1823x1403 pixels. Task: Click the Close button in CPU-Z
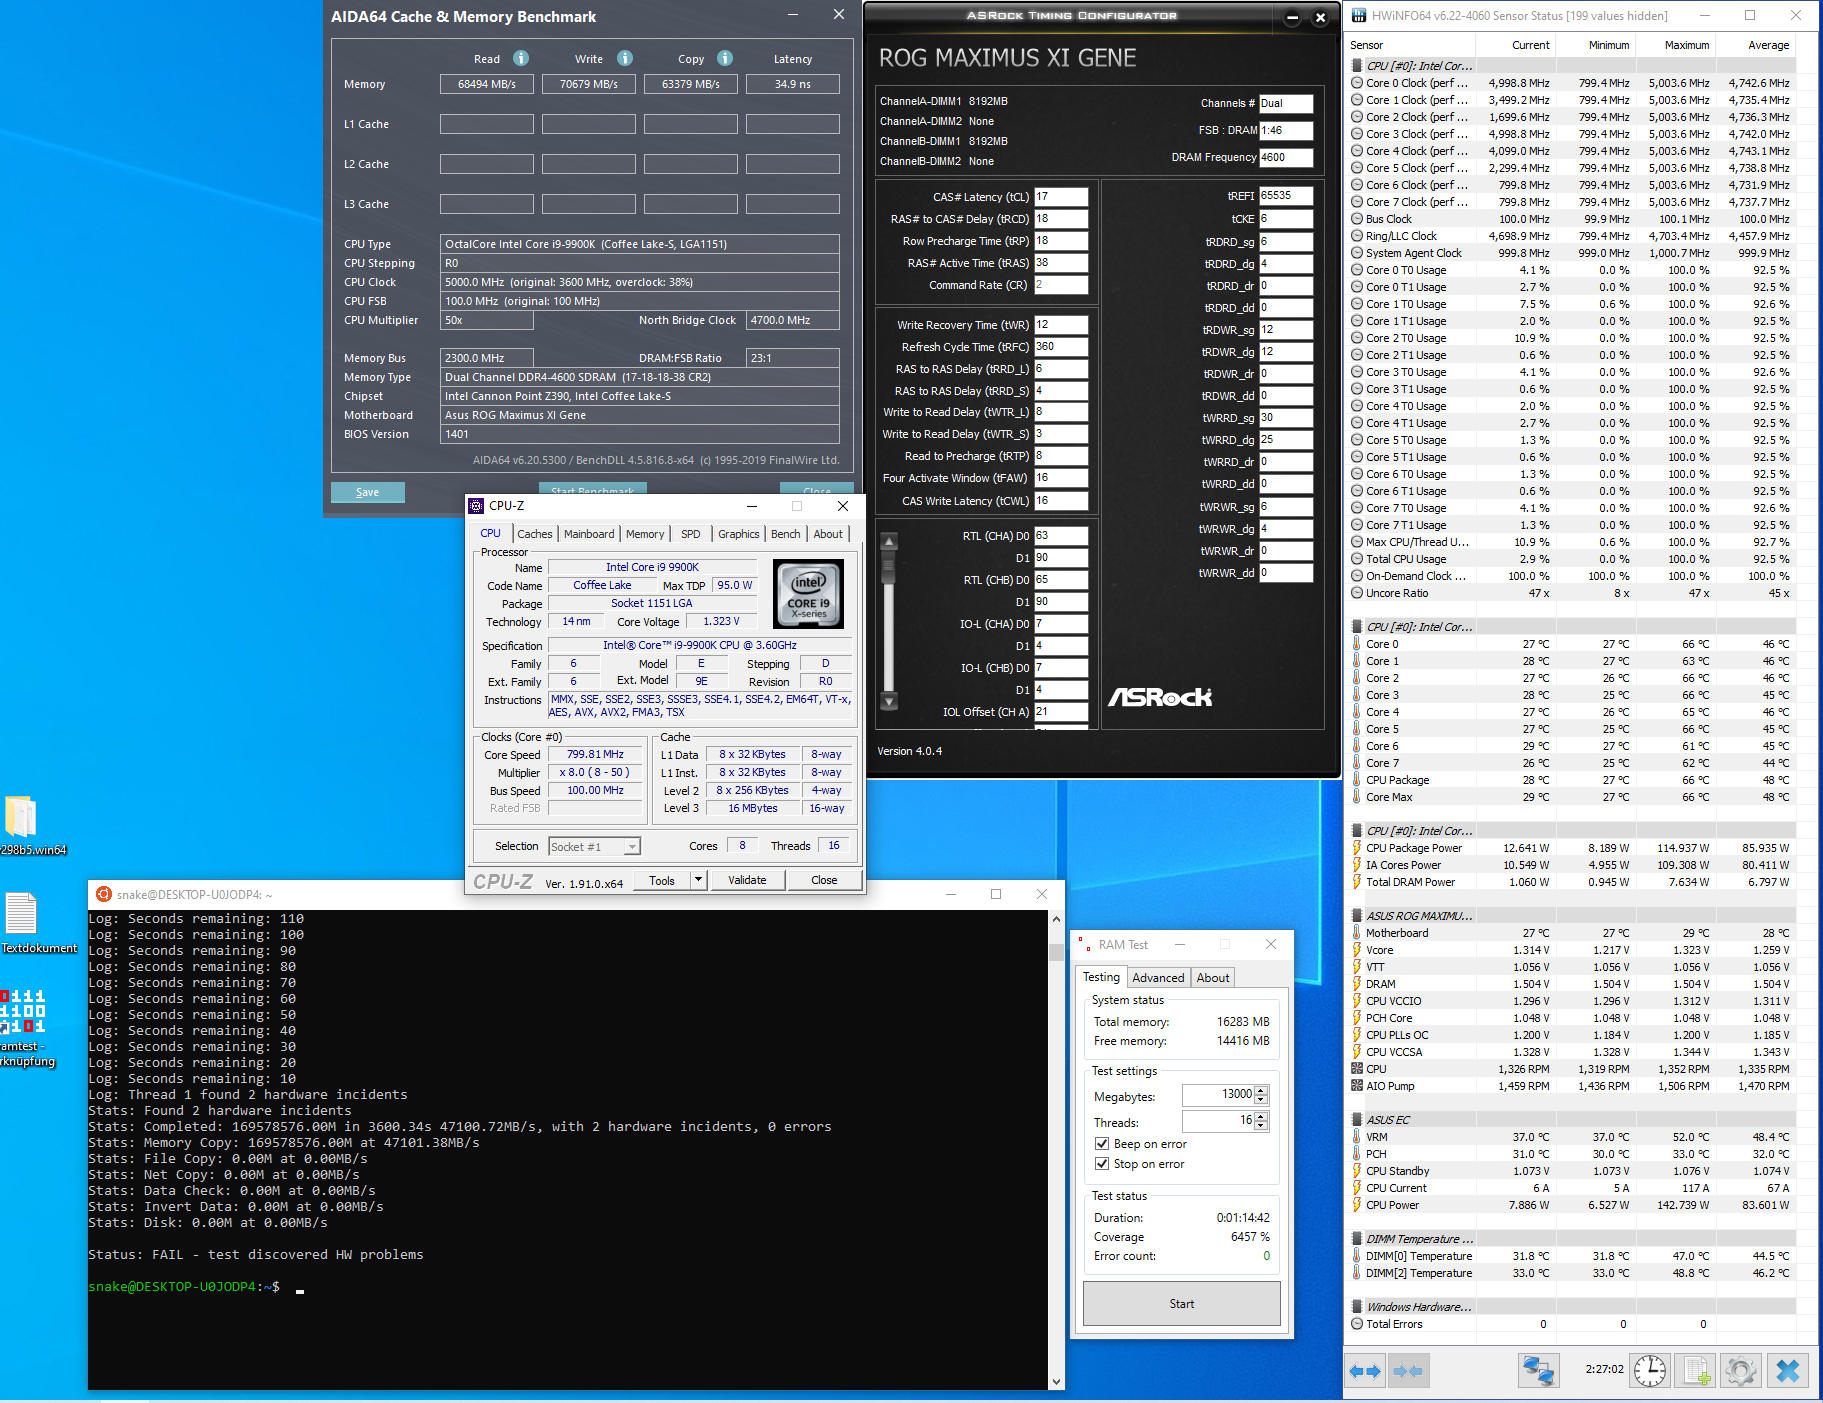[824, 880]
